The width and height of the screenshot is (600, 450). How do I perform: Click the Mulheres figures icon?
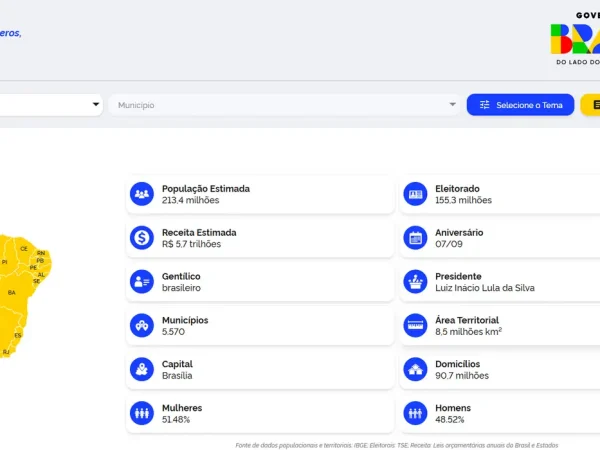(142, 413)
